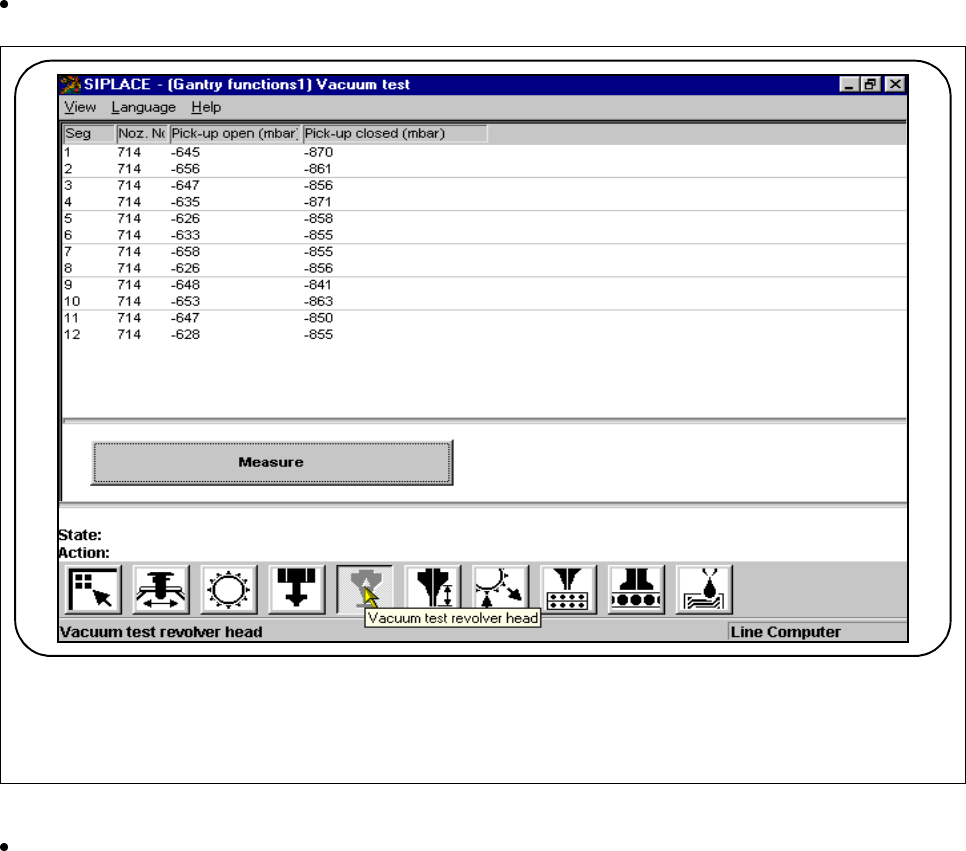966x851 pixels.
Task: Select pick-up open value -628
Action: 185,335
